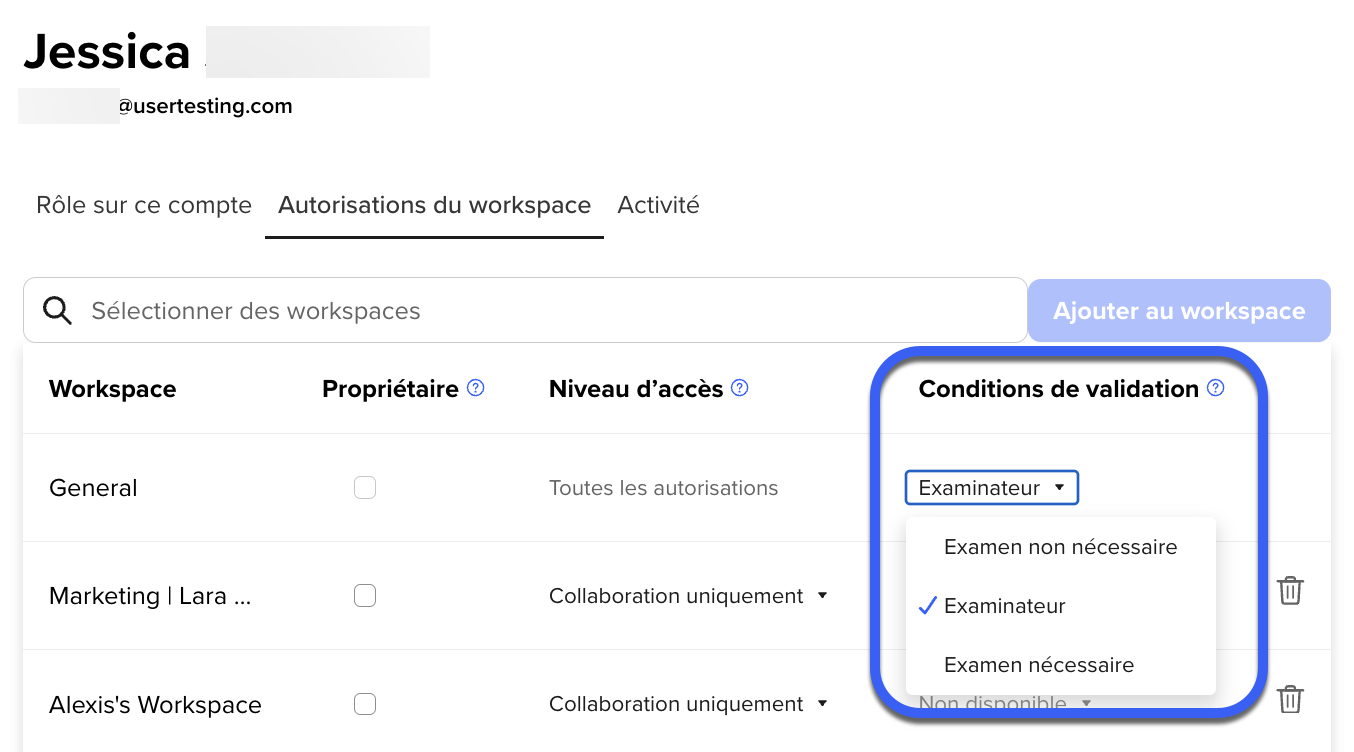Open the Activité tab

point(658,205)
